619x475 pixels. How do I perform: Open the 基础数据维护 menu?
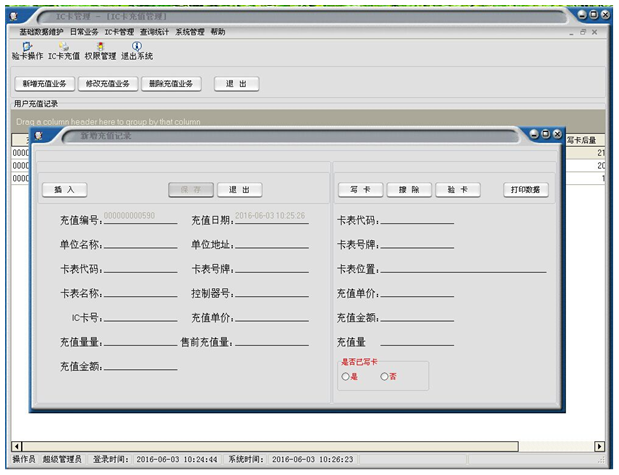[41, 32]
